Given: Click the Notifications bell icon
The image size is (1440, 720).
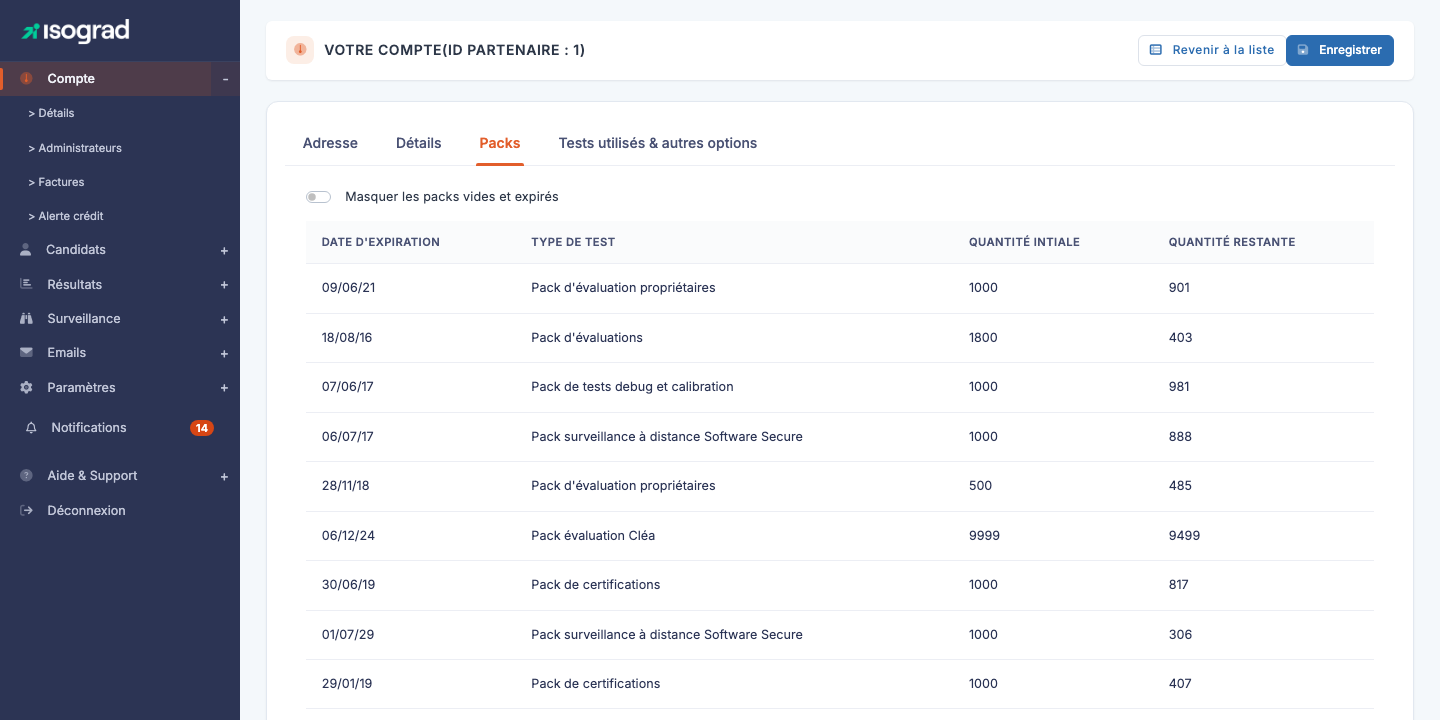Looking at the screenshot, I should [31, 428].
